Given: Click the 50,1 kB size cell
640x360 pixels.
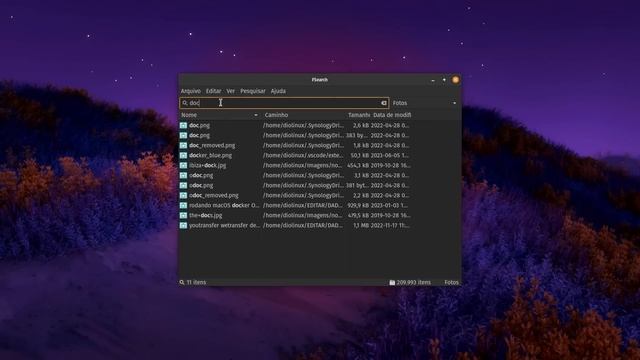Looking at the screenshot, I should tap(360, 156).
